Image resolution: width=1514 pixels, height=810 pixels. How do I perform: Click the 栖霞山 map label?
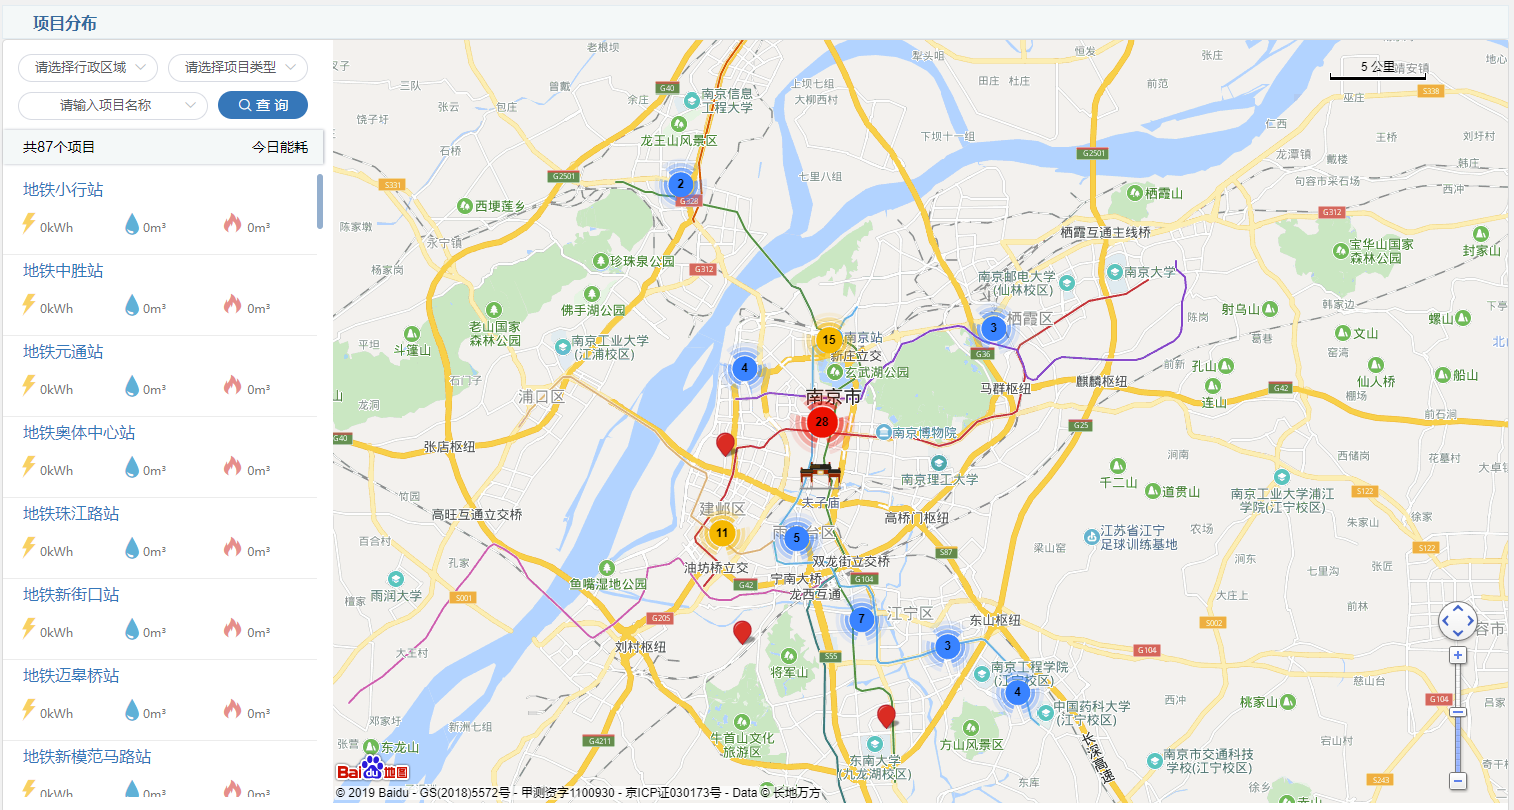click(1164, 193)
